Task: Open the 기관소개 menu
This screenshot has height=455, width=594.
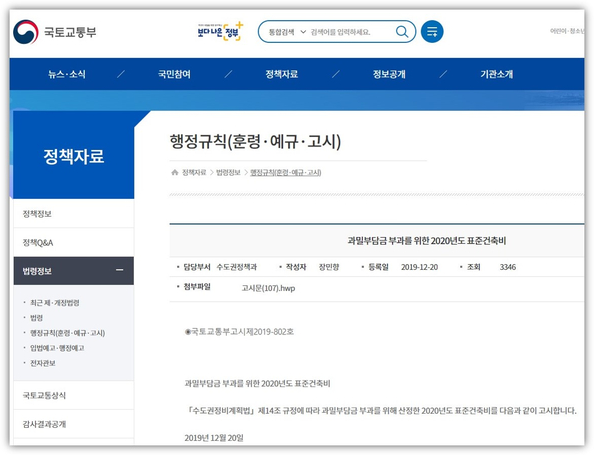Action: click(497, 74)
